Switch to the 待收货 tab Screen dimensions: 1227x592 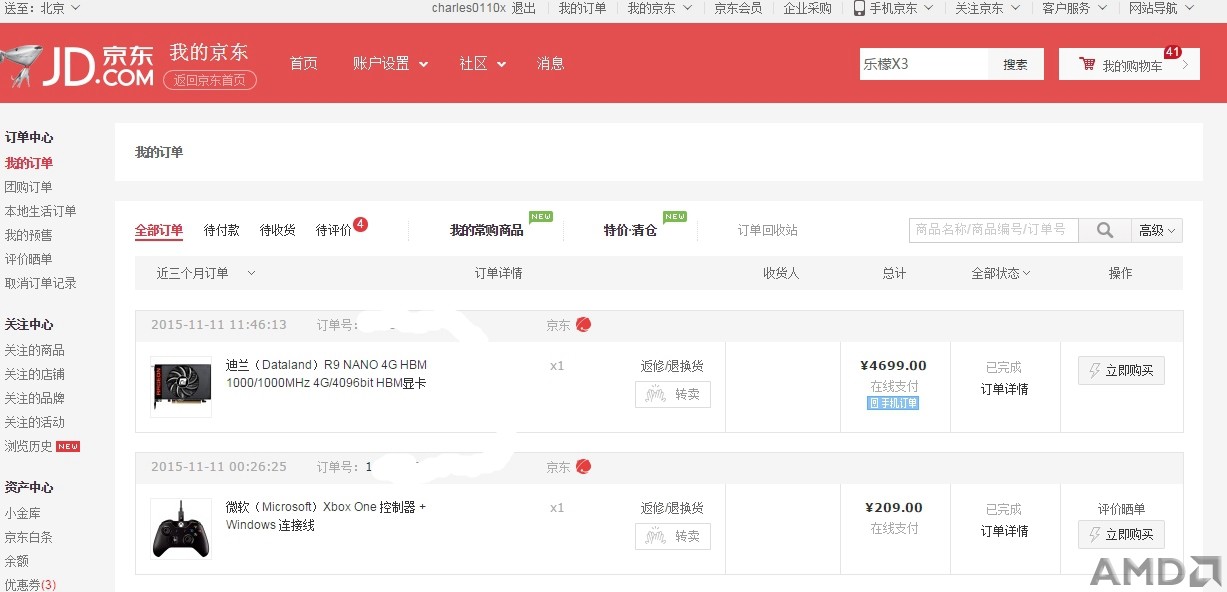pos(278,230)
